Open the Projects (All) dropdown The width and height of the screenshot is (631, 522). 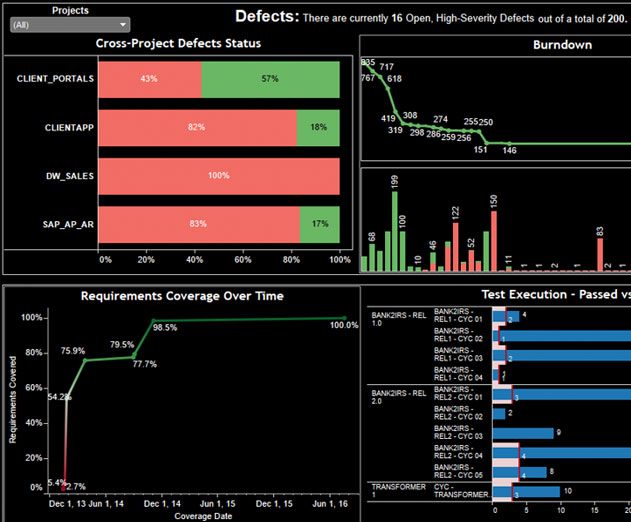point(70,25)
